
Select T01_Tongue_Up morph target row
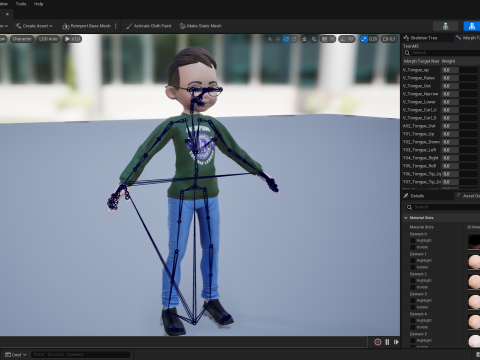[x=441, y=134]
